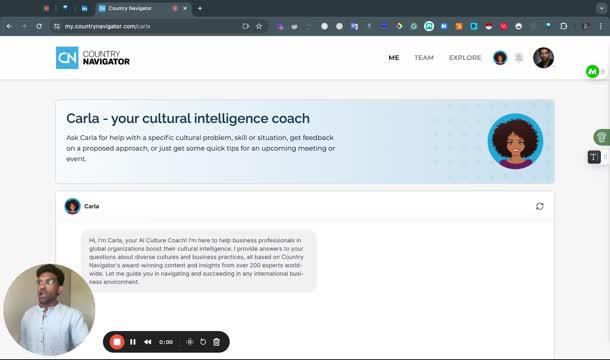Click the recorder timer showing 0:00

click(166, 342)
